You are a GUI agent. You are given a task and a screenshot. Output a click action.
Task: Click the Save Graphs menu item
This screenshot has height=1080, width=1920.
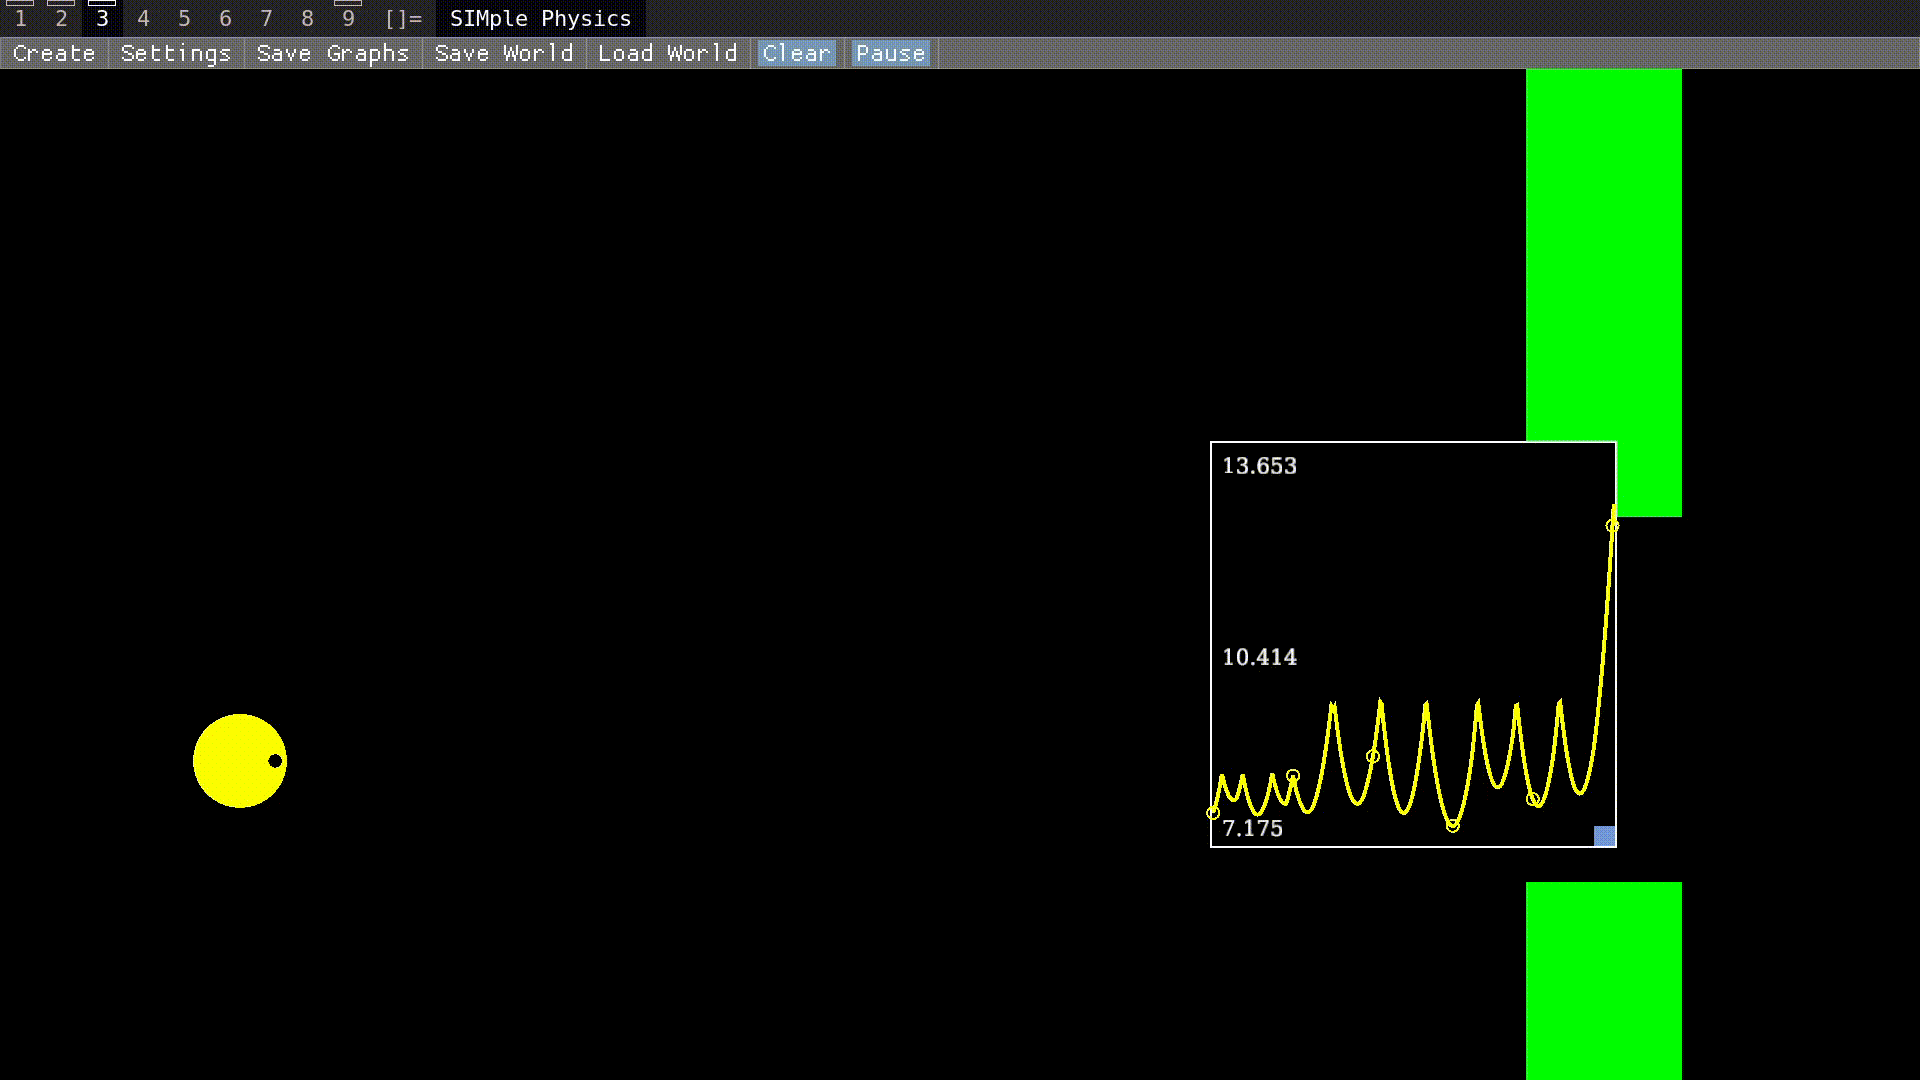(333, 54)
